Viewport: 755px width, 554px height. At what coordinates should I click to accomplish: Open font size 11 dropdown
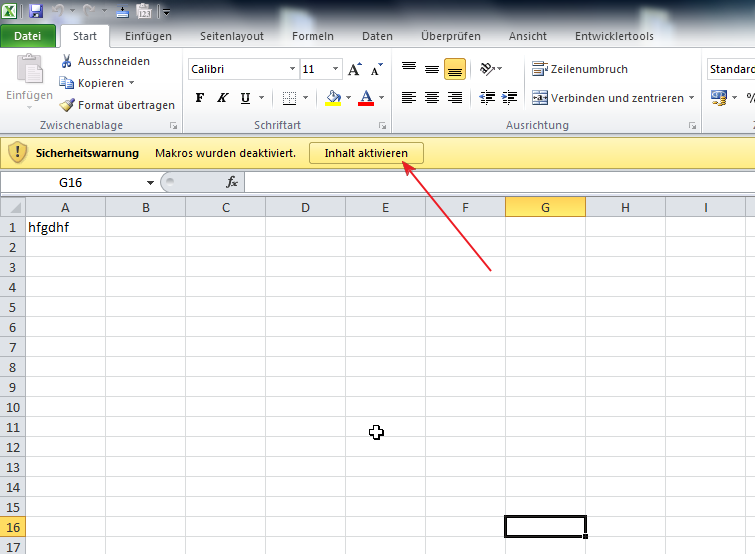tap(335, 69)
